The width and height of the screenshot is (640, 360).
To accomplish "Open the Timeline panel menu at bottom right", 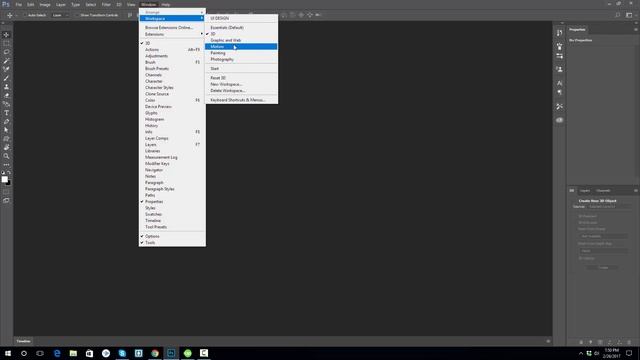I will 548,341.
